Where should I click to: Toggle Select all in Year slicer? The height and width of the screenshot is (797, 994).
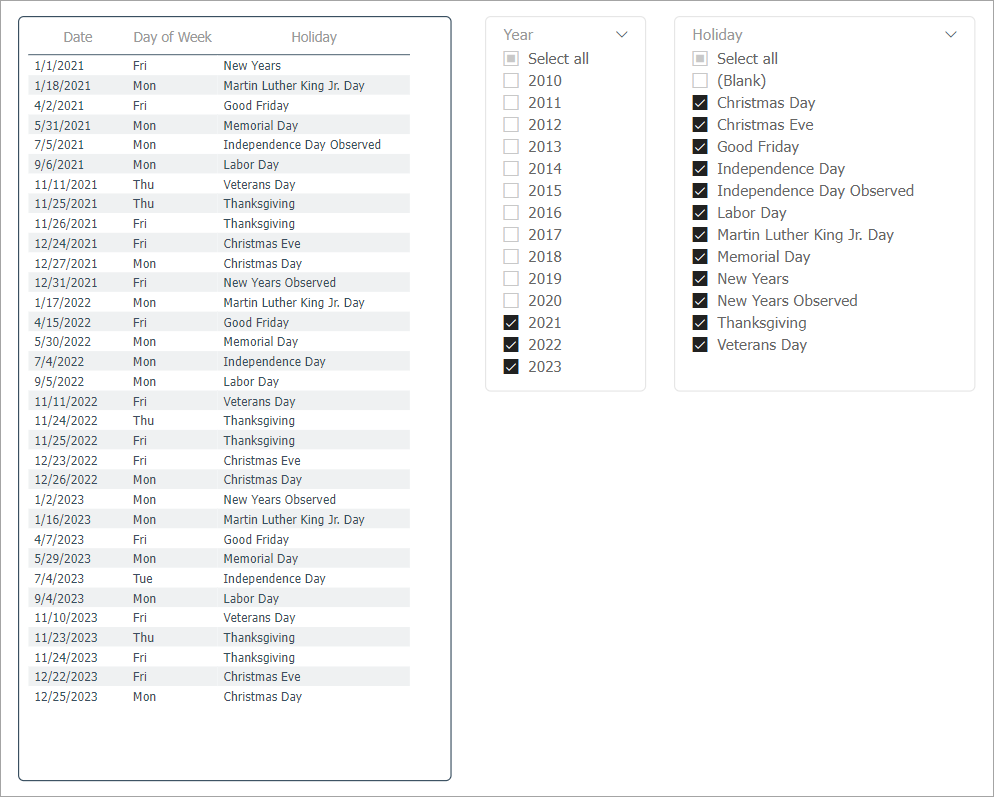pyautogui.click(x=511, y=59)
